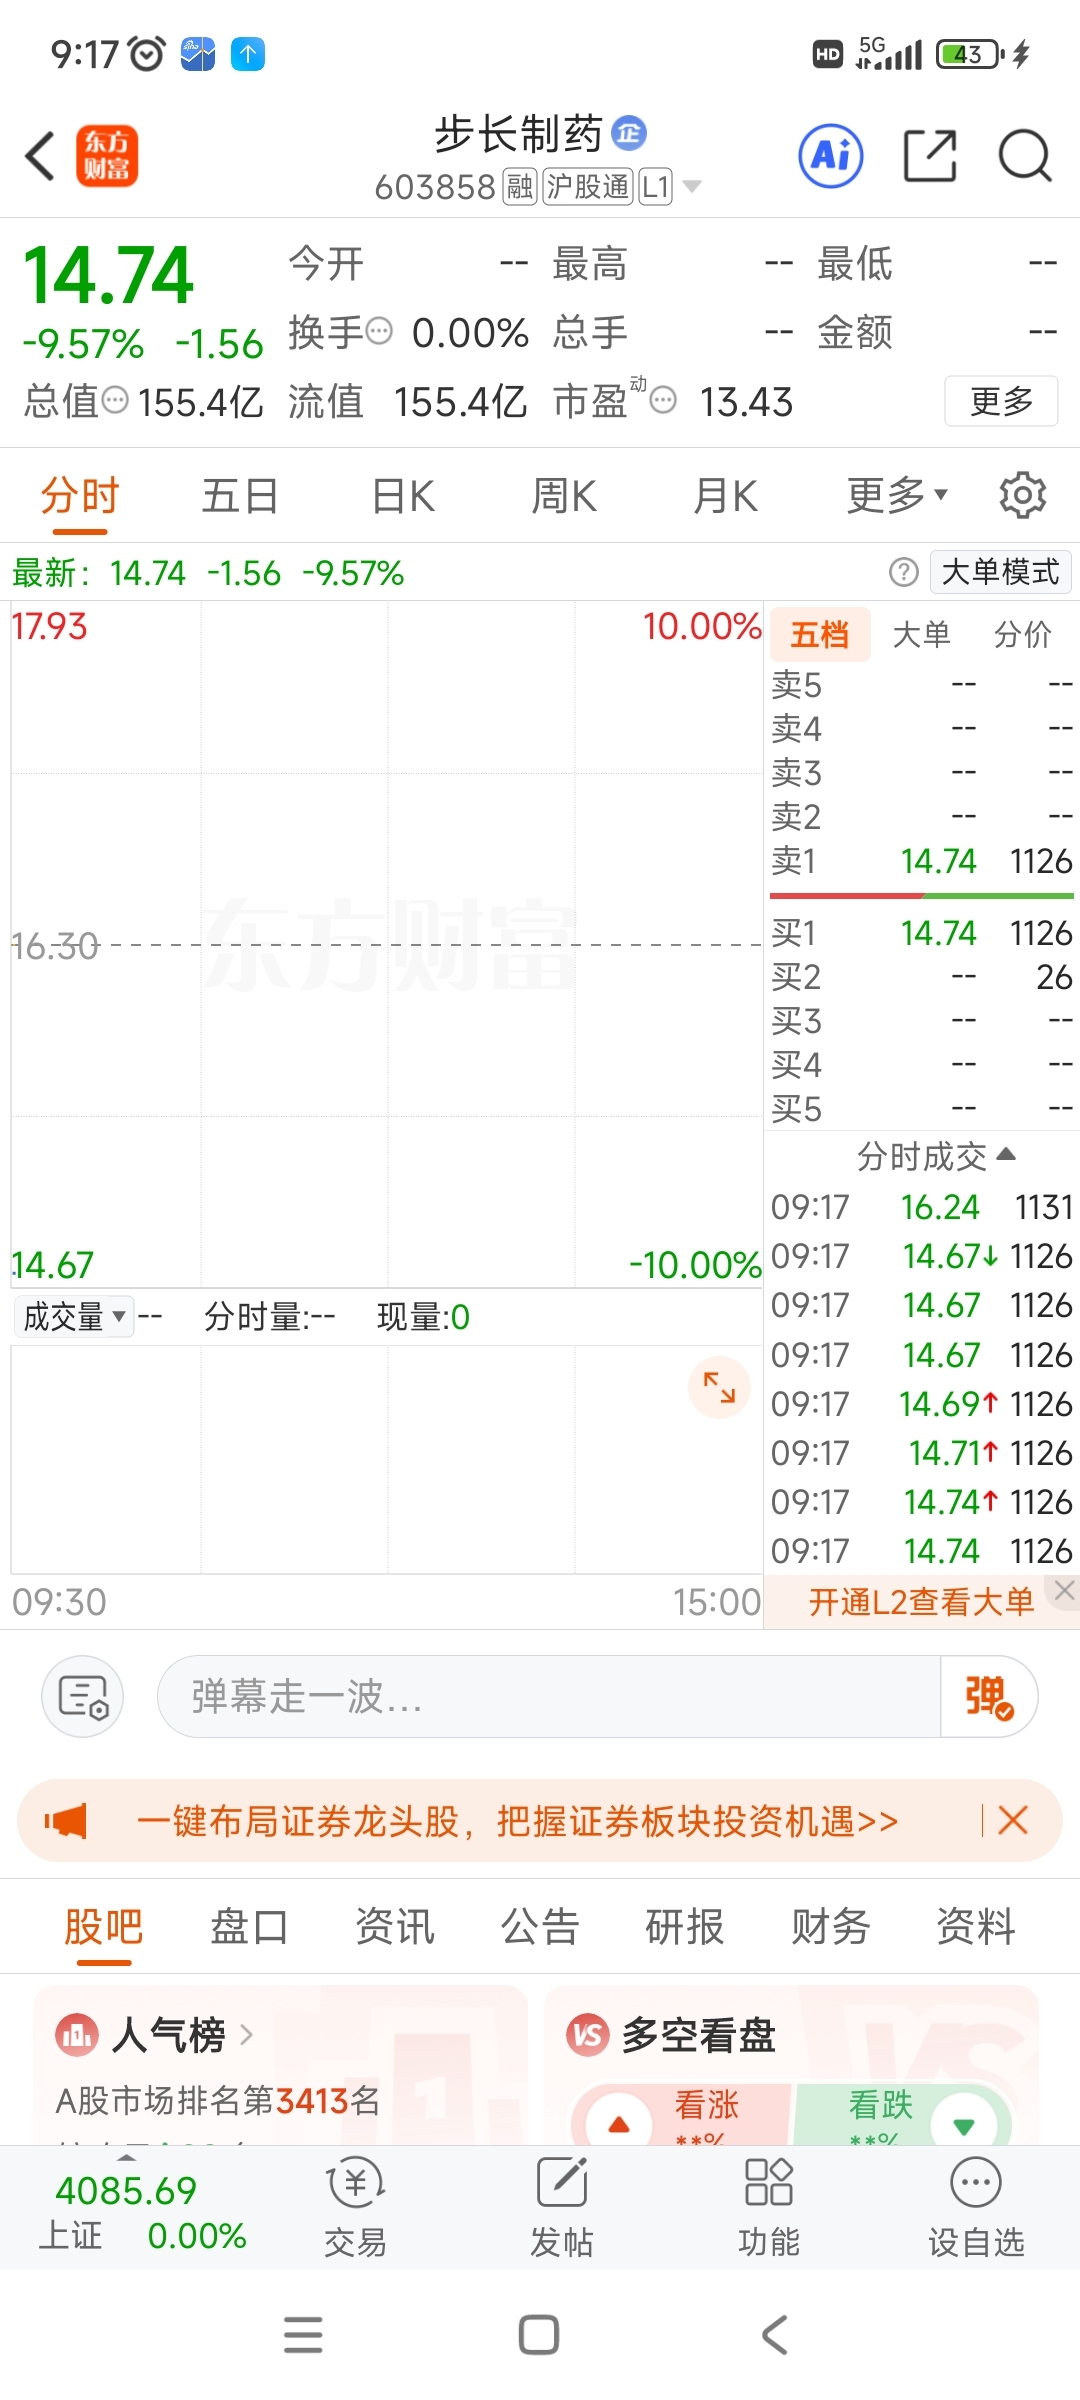
Task: Vote 看涨 bullish
Action: [x=681, y=2115]
